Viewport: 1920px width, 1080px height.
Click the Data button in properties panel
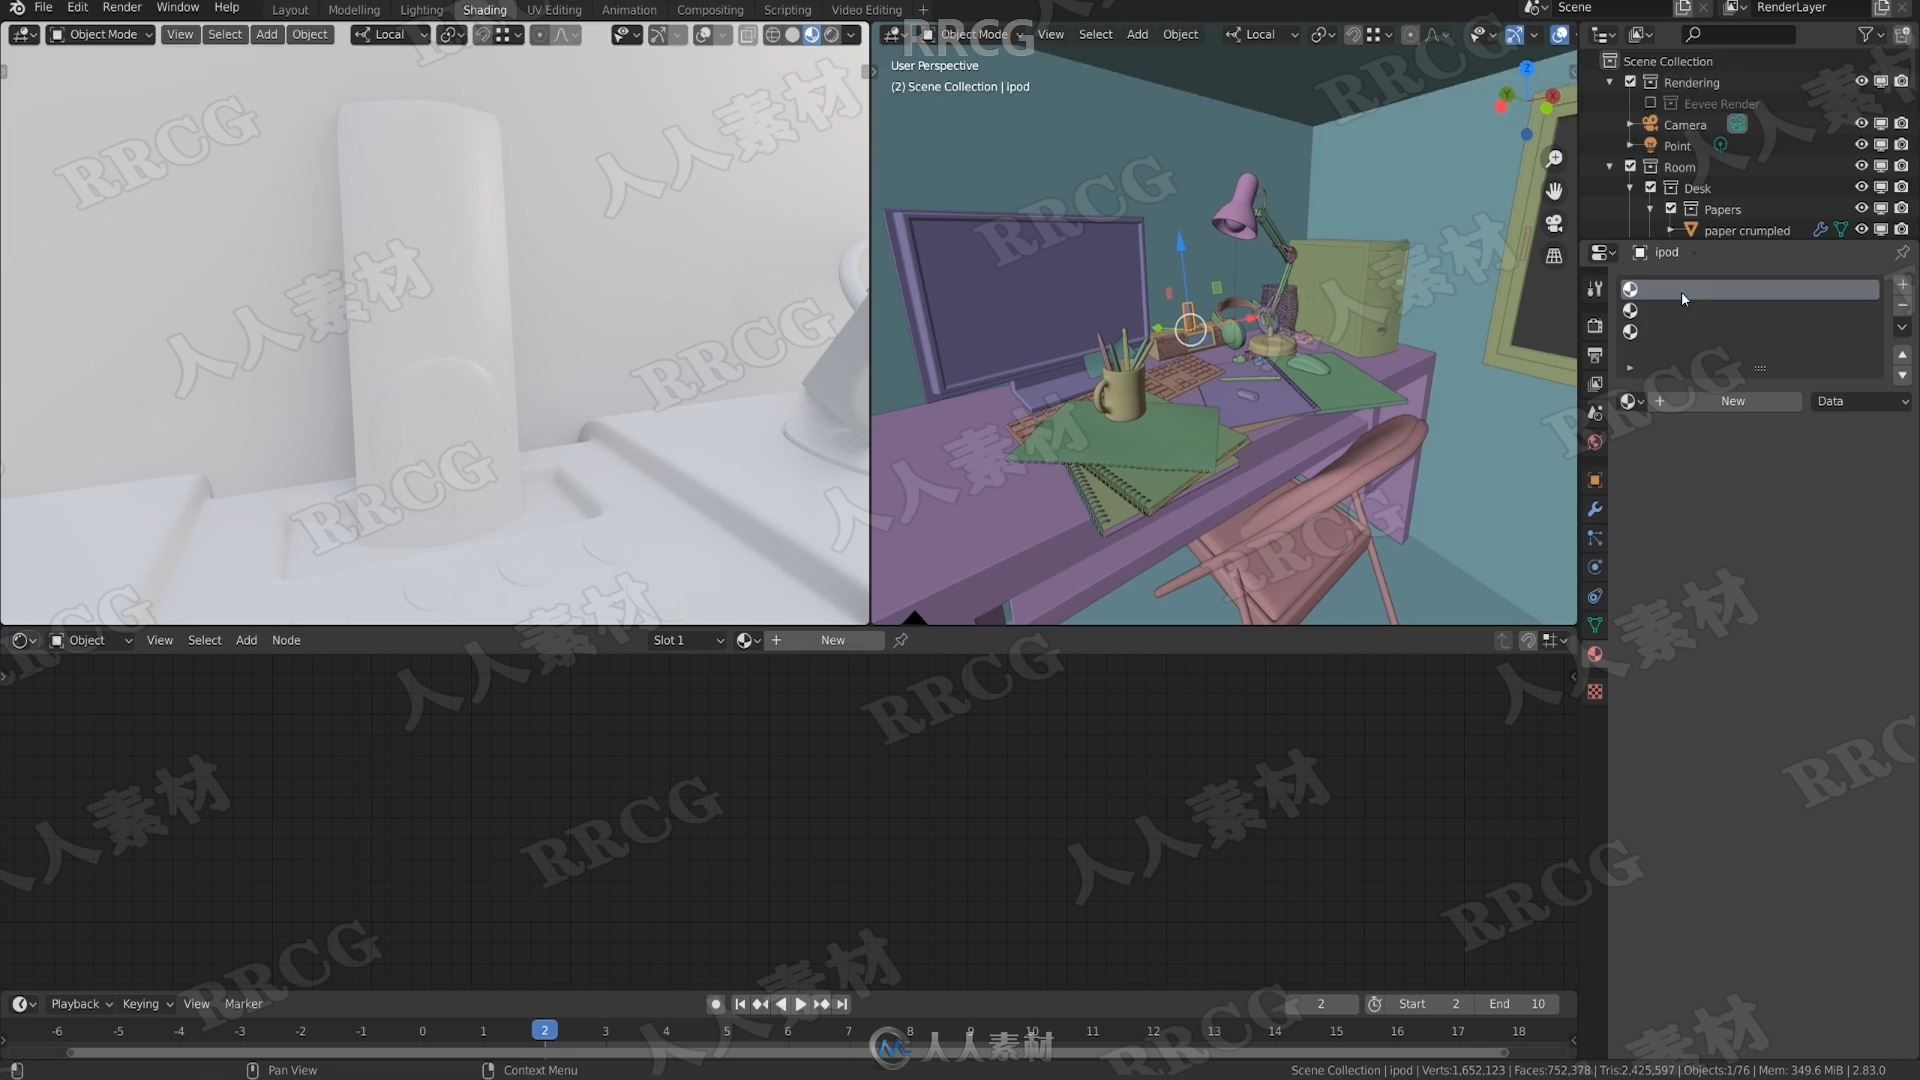[x=1829, y=400]
